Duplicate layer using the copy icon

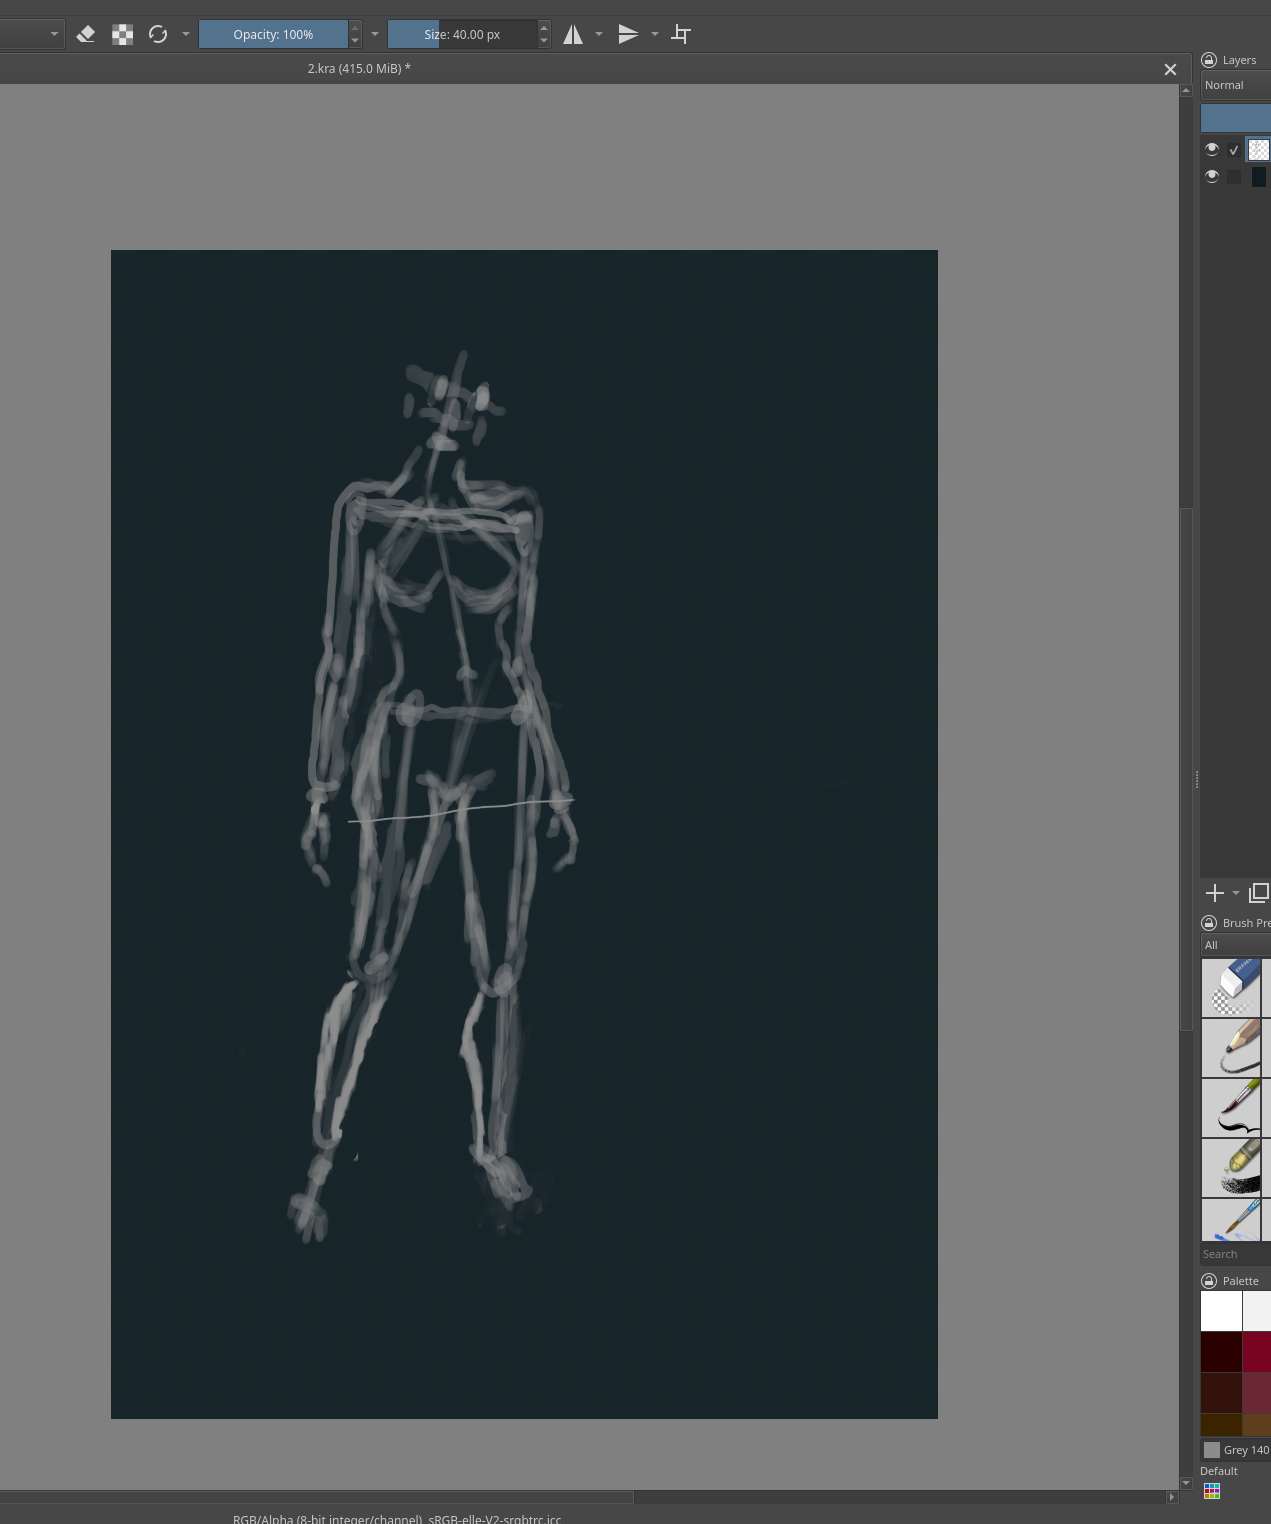click(1259, 893)
